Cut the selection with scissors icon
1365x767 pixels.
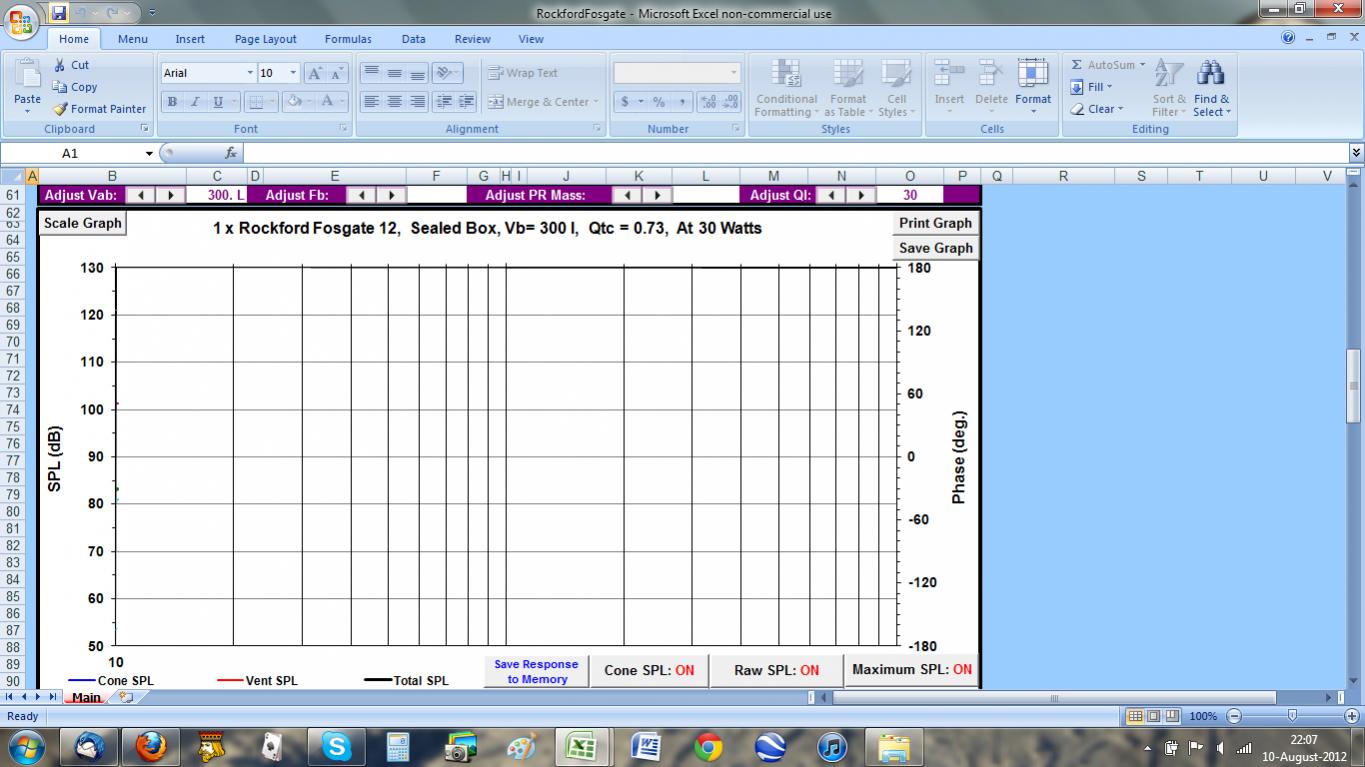(x=72, y=65)
